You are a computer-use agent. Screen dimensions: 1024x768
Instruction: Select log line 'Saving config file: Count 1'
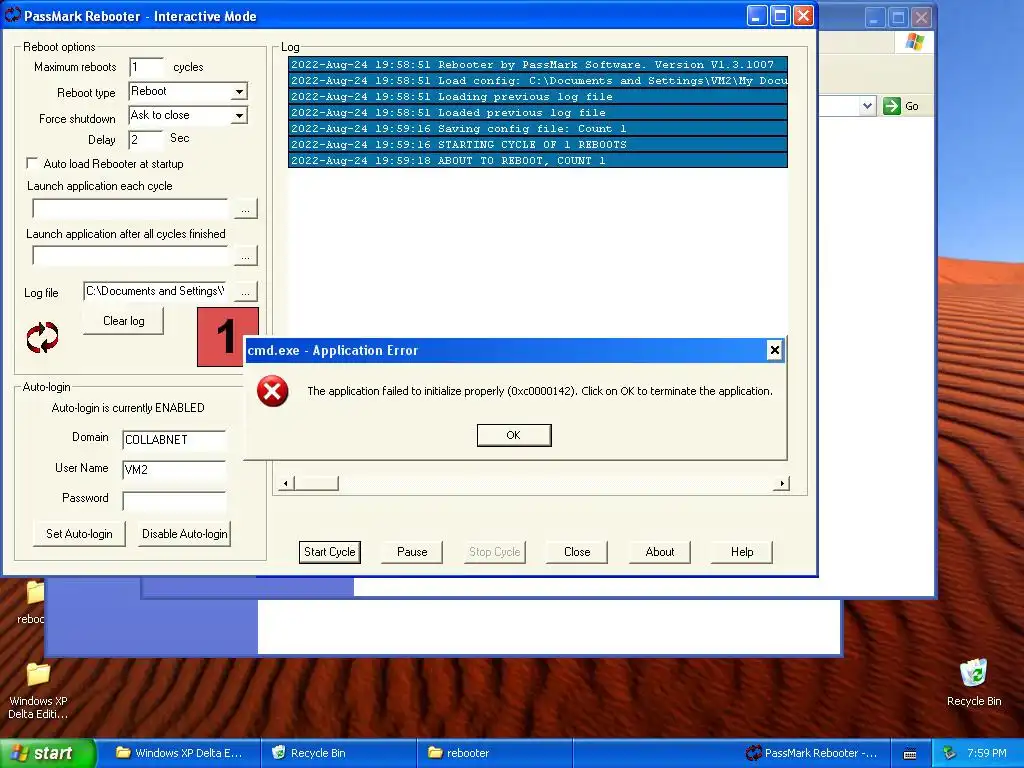pyautogui.click(x=537, y=129)
